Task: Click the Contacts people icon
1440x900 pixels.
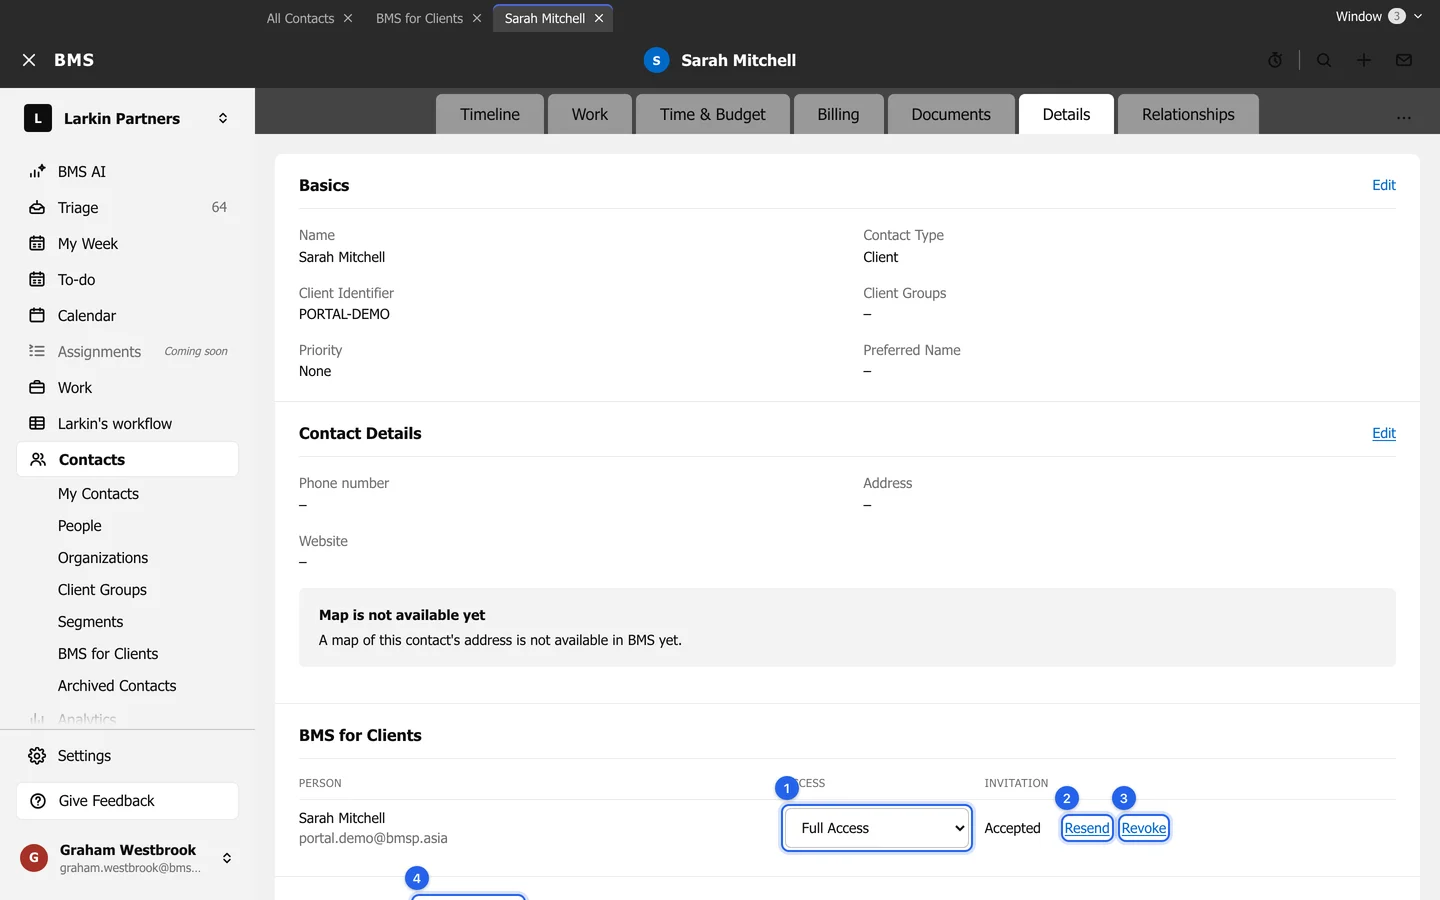Action: pos(38,459)
